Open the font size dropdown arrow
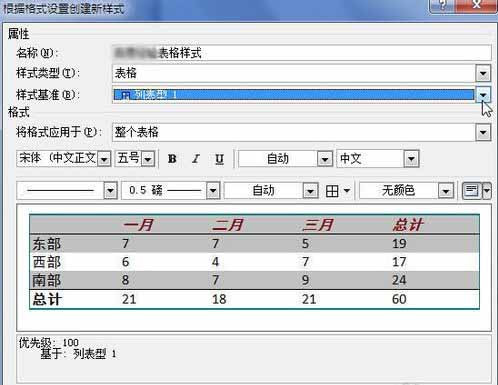Viewport: 498px width, 385px height. coord(148,159)
